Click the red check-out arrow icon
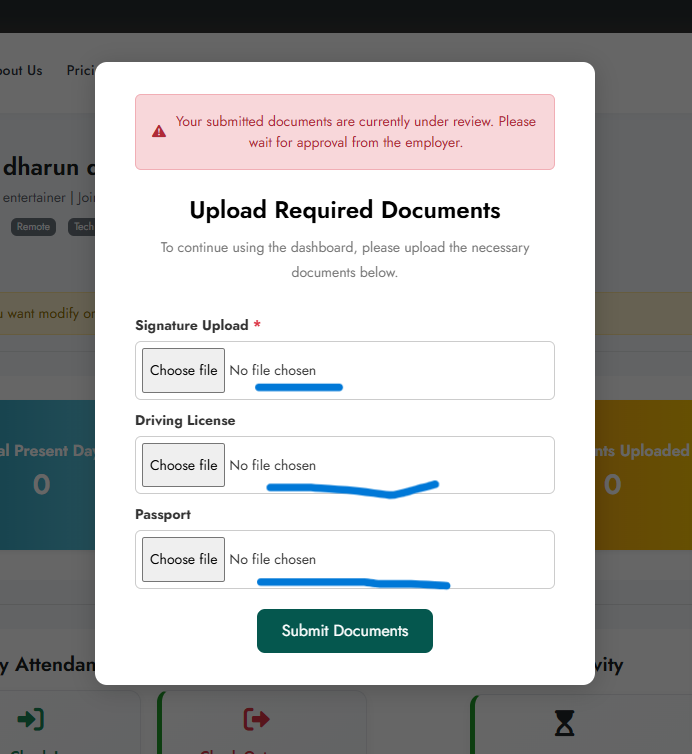The image size is (692, 754). 257,719
